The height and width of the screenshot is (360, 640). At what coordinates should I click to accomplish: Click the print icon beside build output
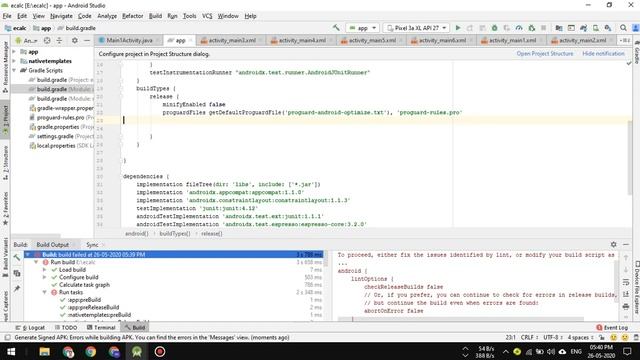coord(626,307)
